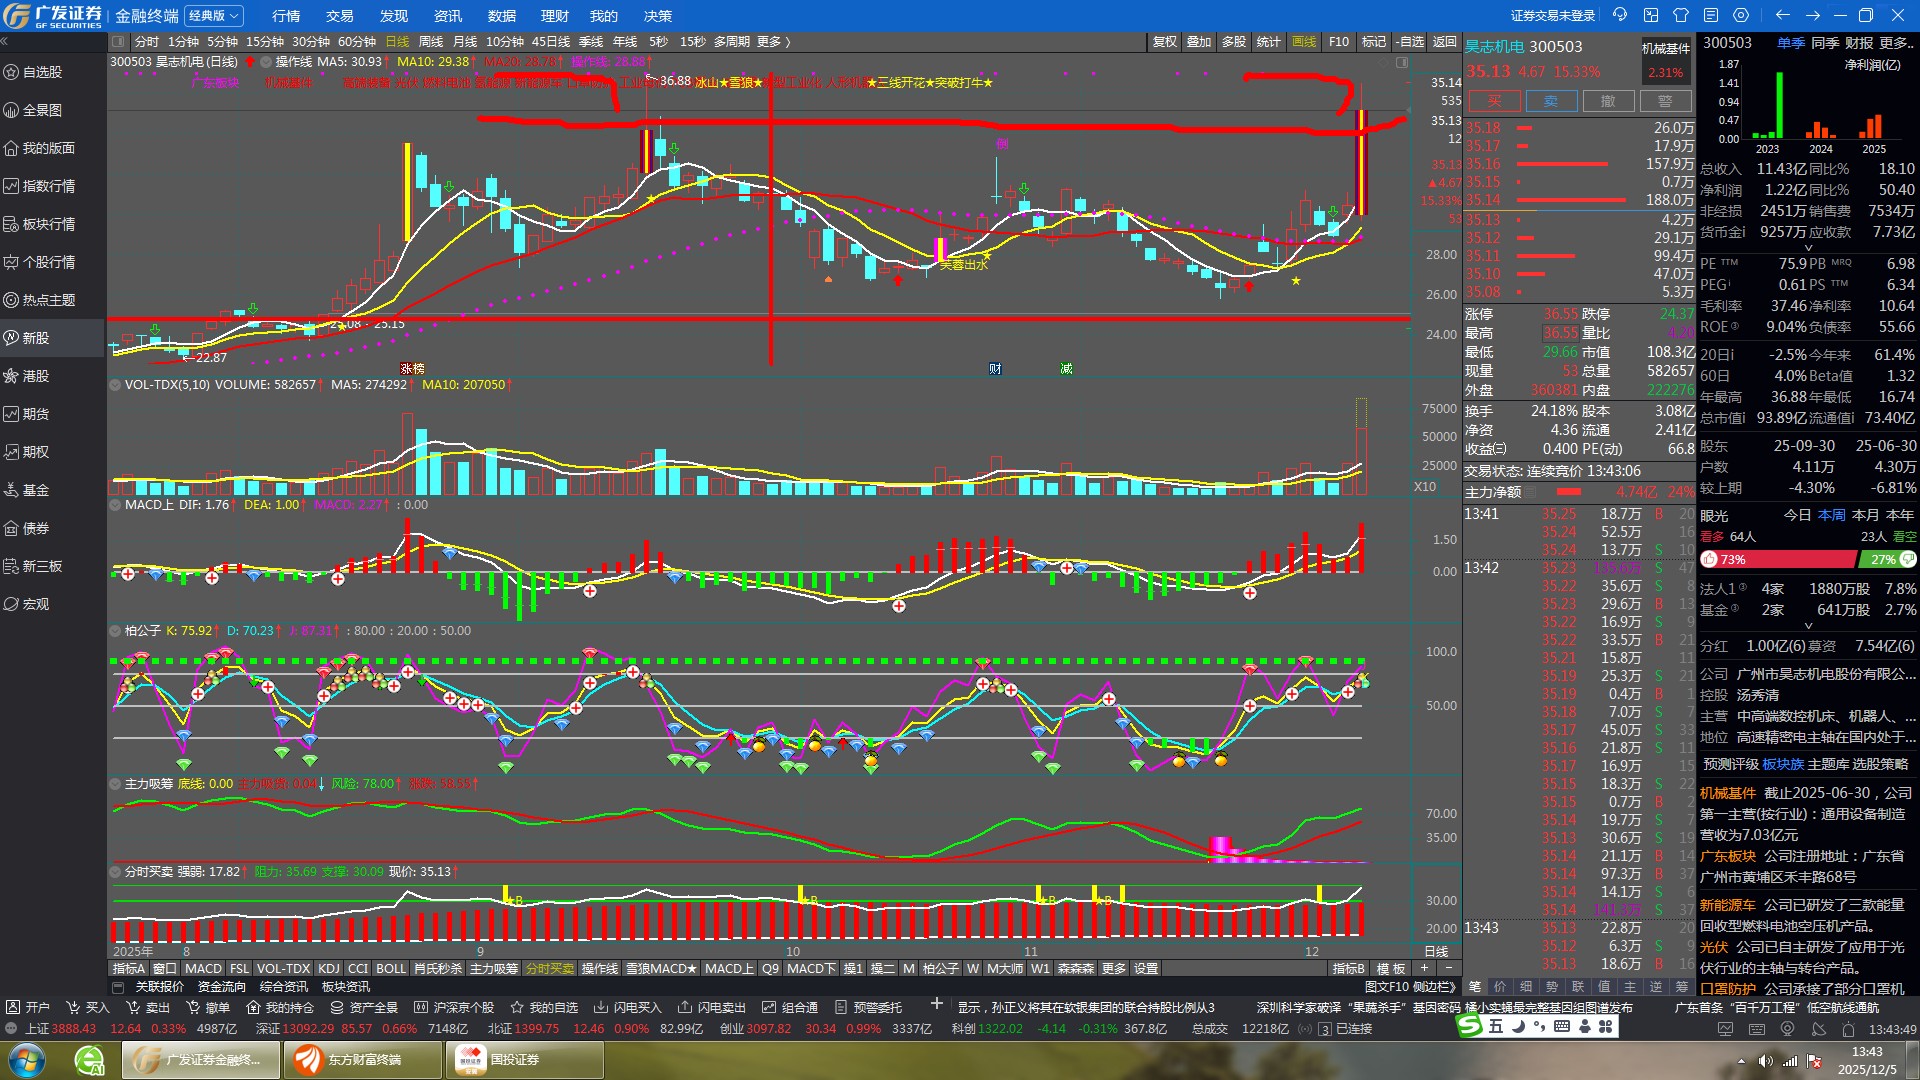Toggle 复权 price adjustment button
The image size is (1920, 1080).
tap(1164, 42)
